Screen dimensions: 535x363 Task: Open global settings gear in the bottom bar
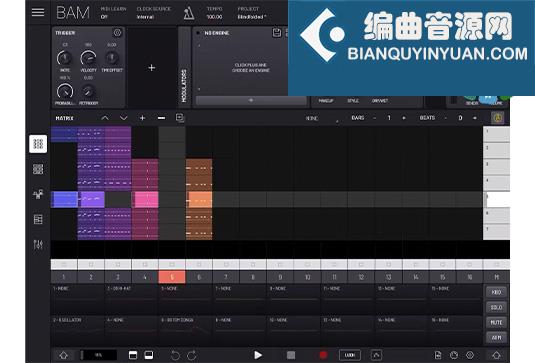(470, 355)
